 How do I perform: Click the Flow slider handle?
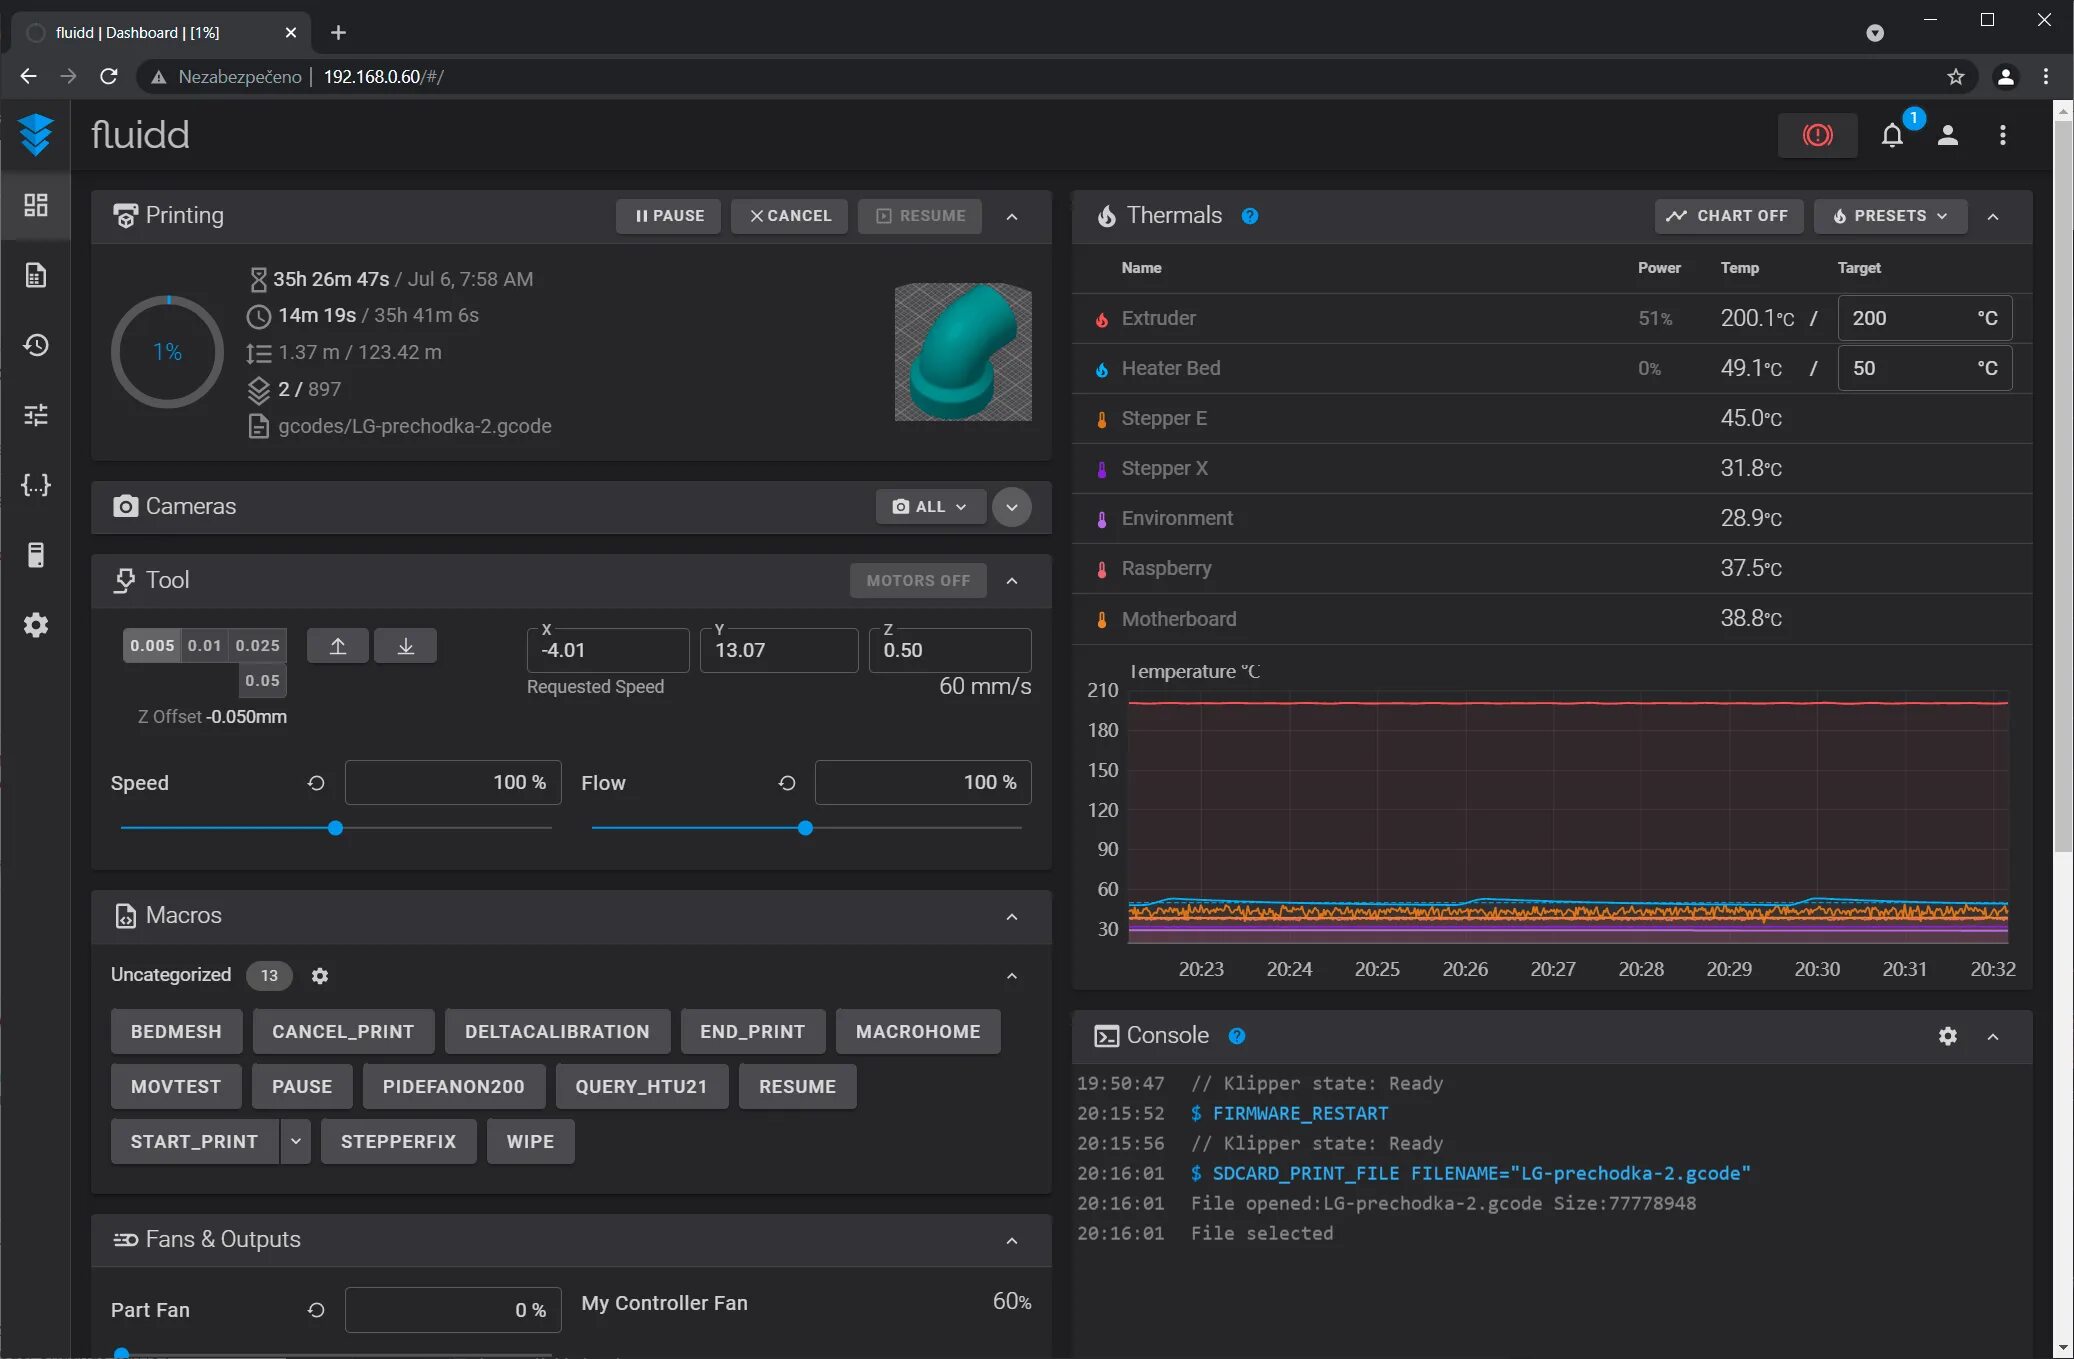(805, 828)
